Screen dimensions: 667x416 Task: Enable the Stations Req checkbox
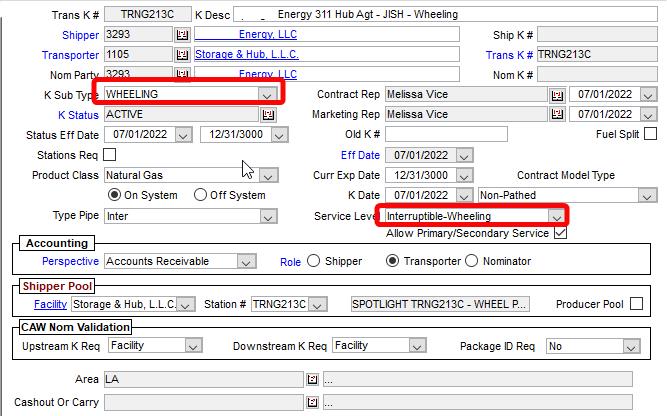point(110,155)
